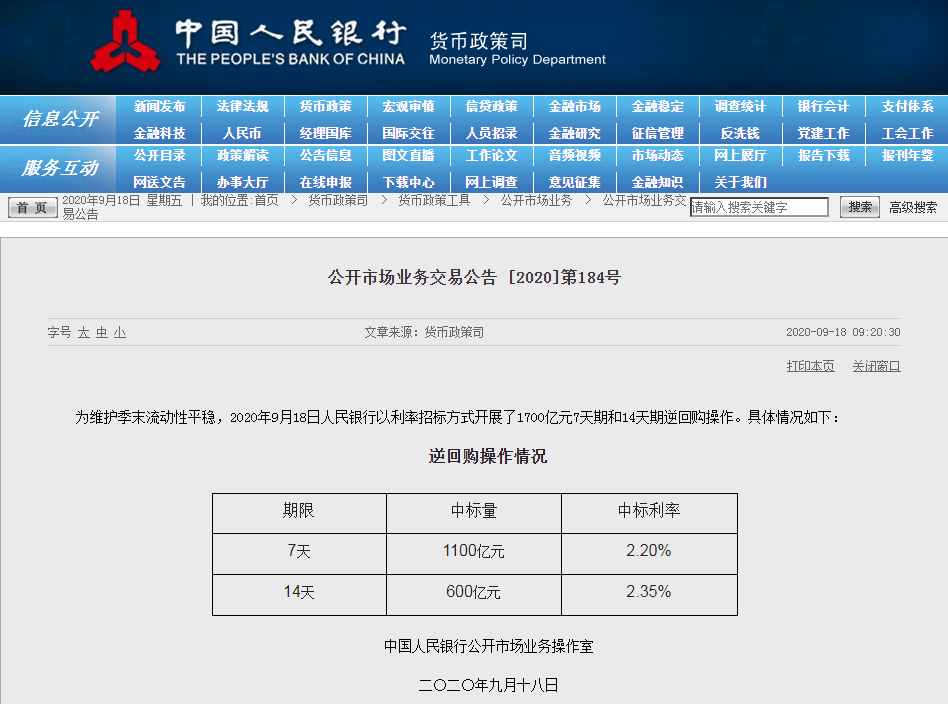Click the search keyword input field
Image resolution: width=948 pixels, height=704 pixels.
click(x=759, y=207)
